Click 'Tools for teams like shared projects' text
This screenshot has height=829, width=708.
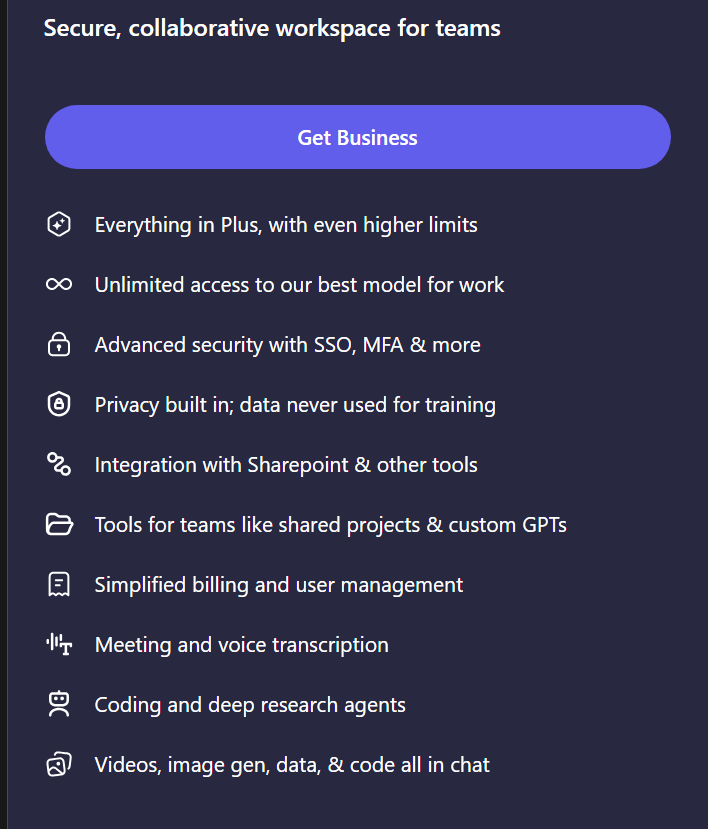point(330,525)
